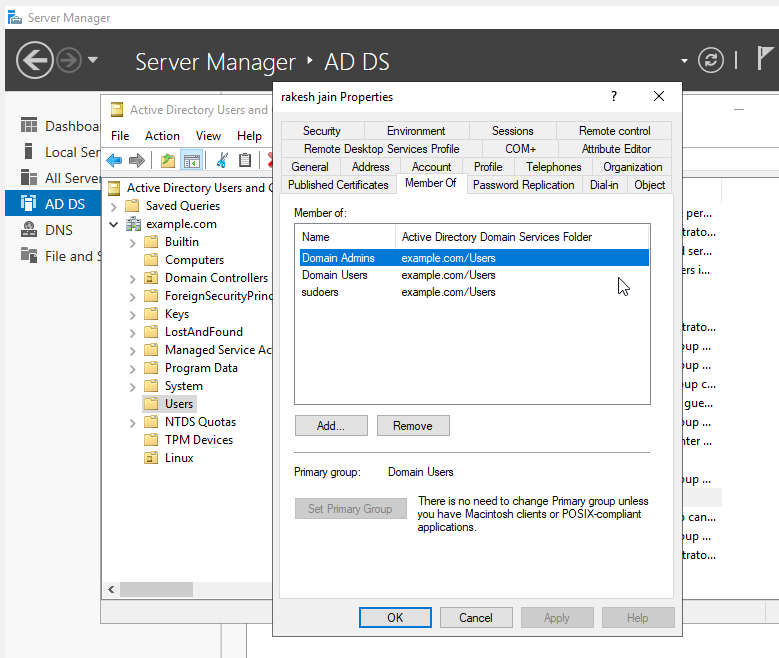Click the Up one level folder icon
Image resolution: width=779 pixels, height=658 pixels.
(x=168, y=160)
